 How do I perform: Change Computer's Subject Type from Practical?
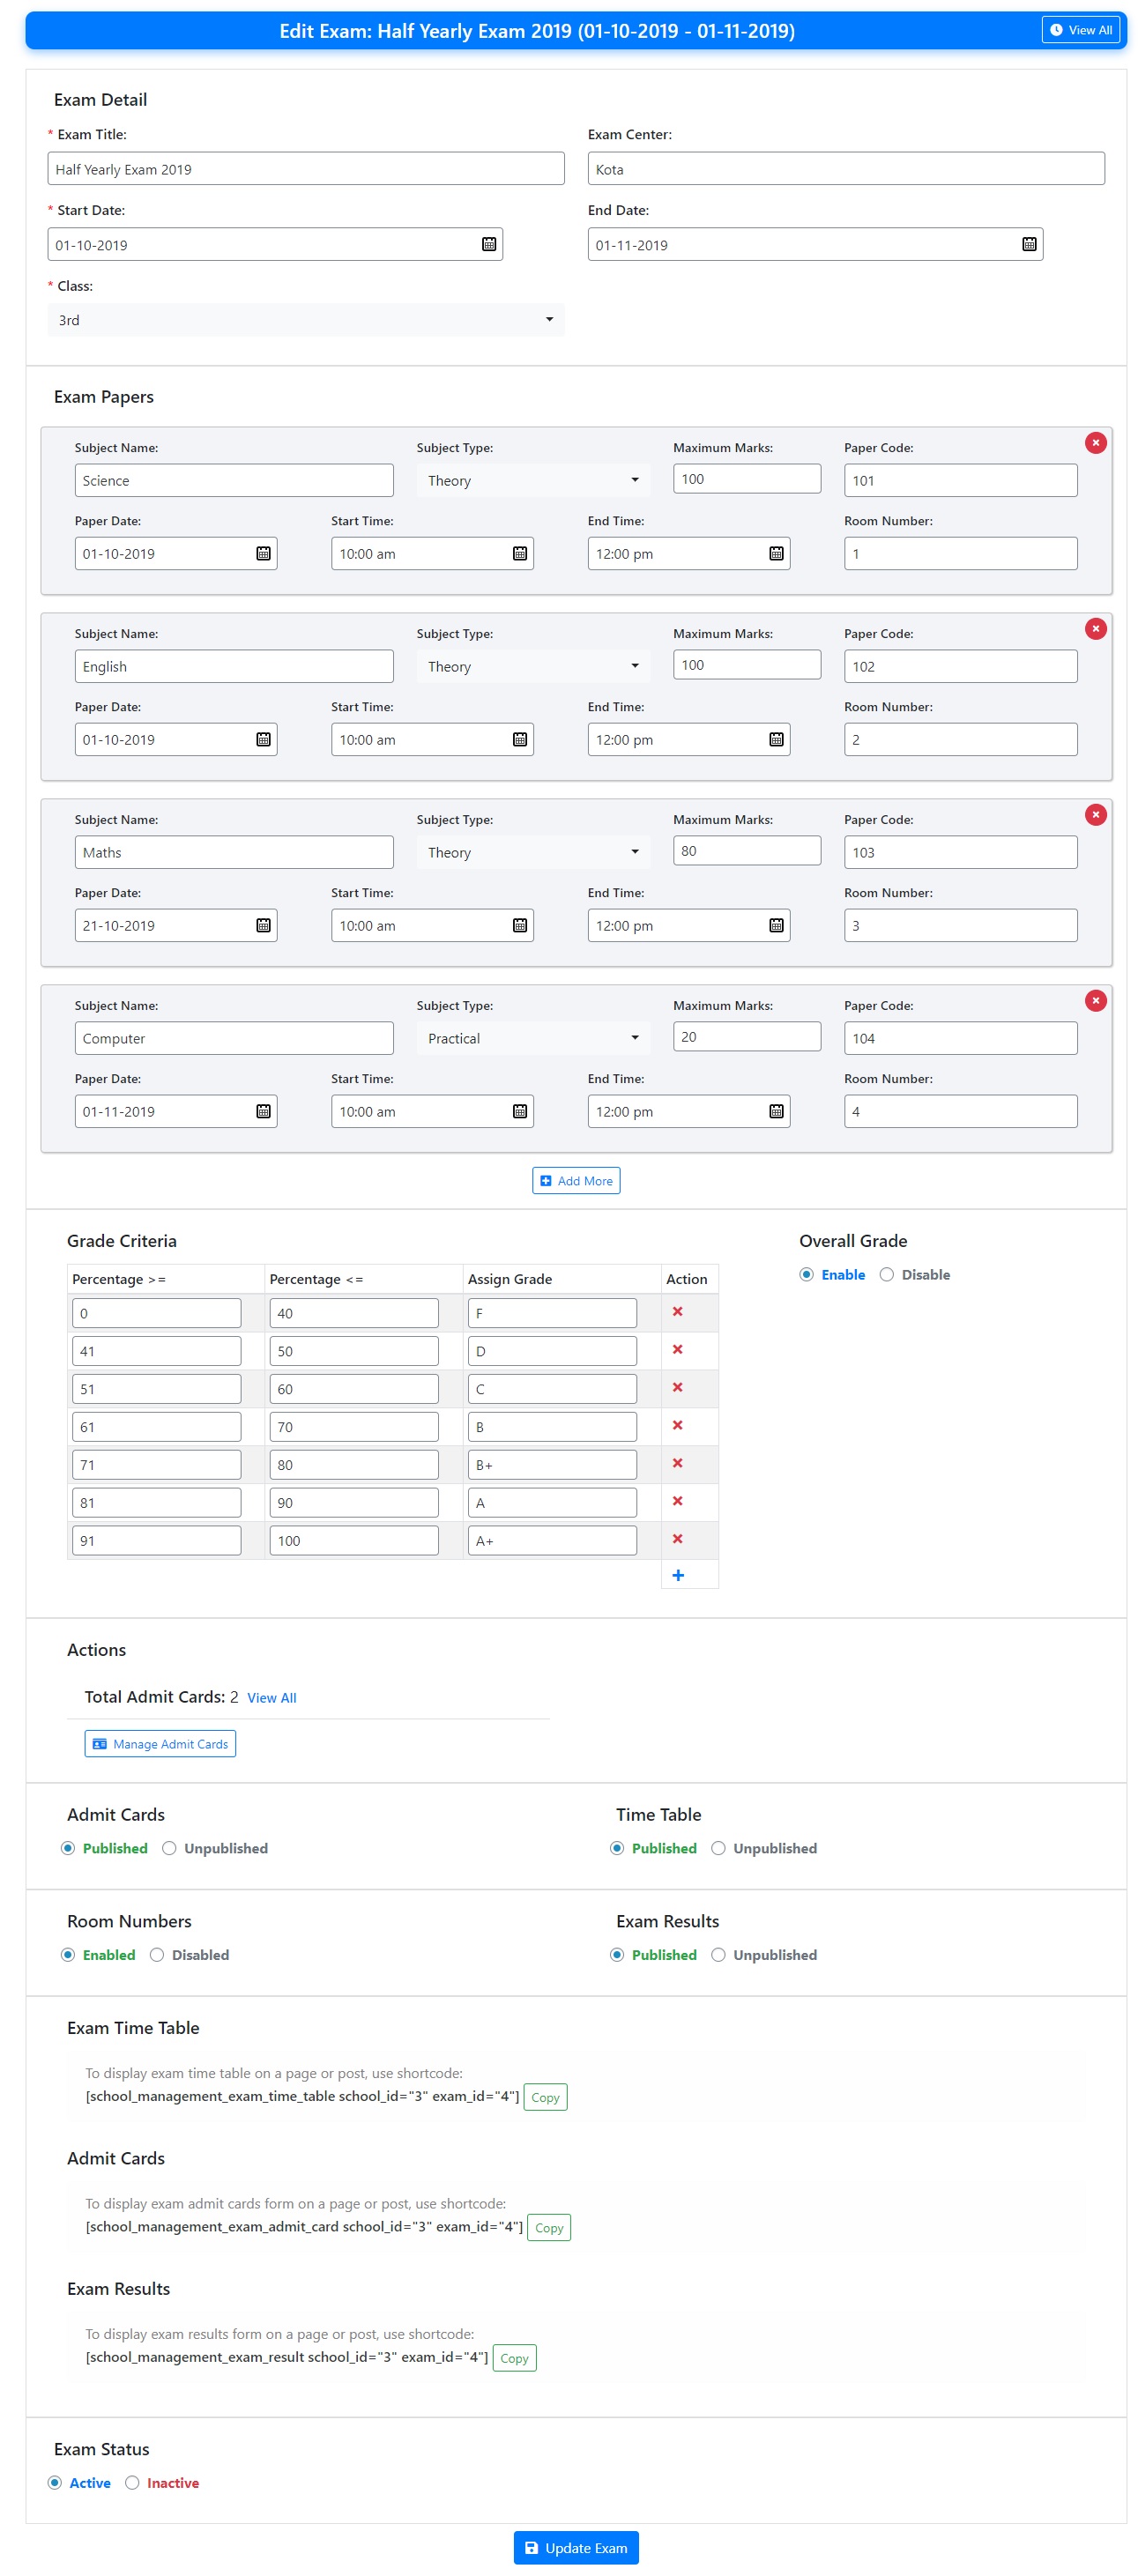pyautogui.click(x=532, y=1039)
